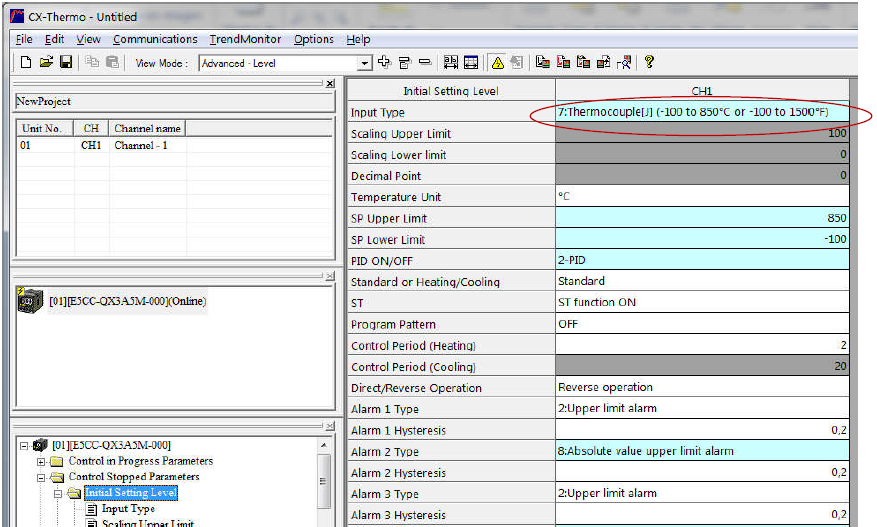Click the Channel name column header
Image resolution: width=877 pixels, height=527 pixels.
tap(147, 128)
